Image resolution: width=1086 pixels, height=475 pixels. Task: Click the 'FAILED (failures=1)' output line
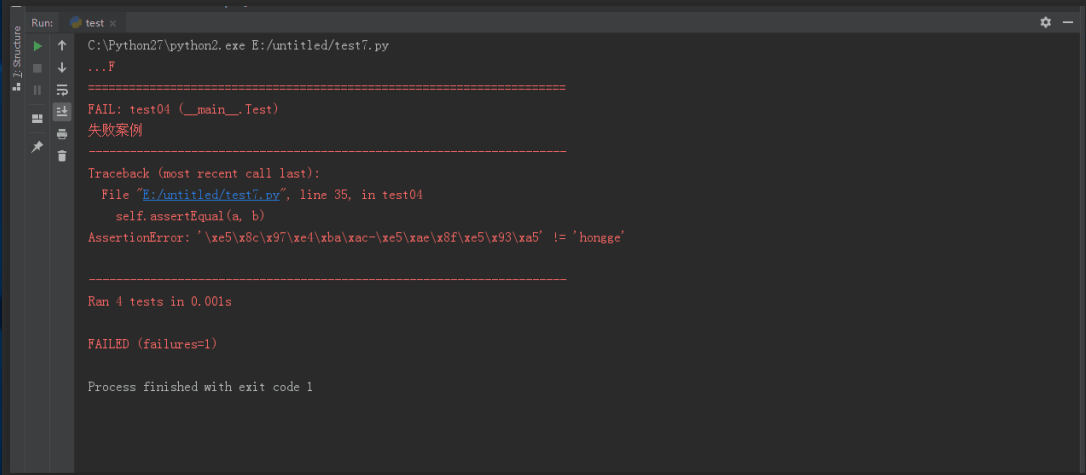point(152,344)
